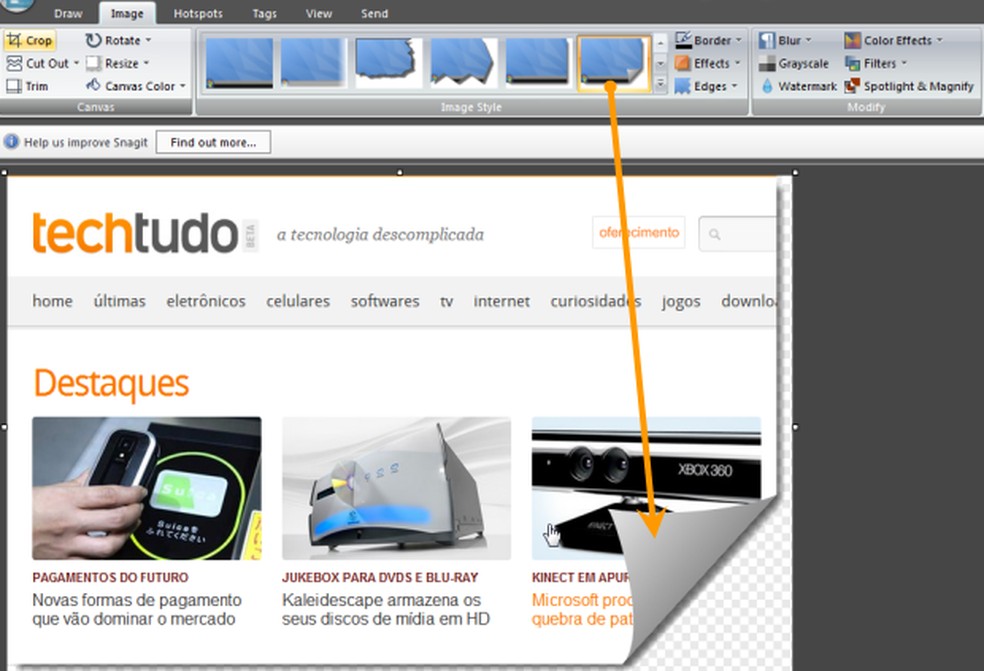Select the sawtooth-edge image style thumbnail
The image size is (984, 671).
pyautogui.click(x=463, y=62)
